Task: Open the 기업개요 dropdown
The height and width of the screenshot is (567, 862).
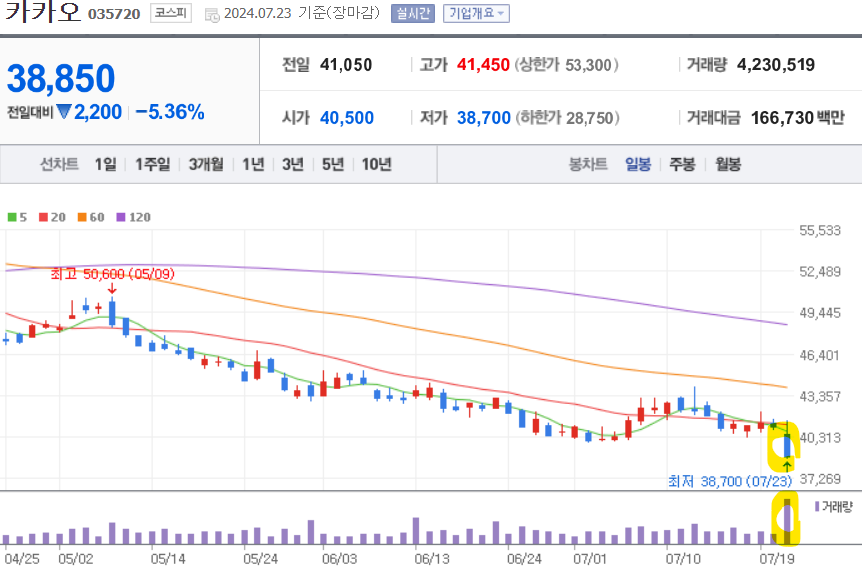Action: (476, 13)
